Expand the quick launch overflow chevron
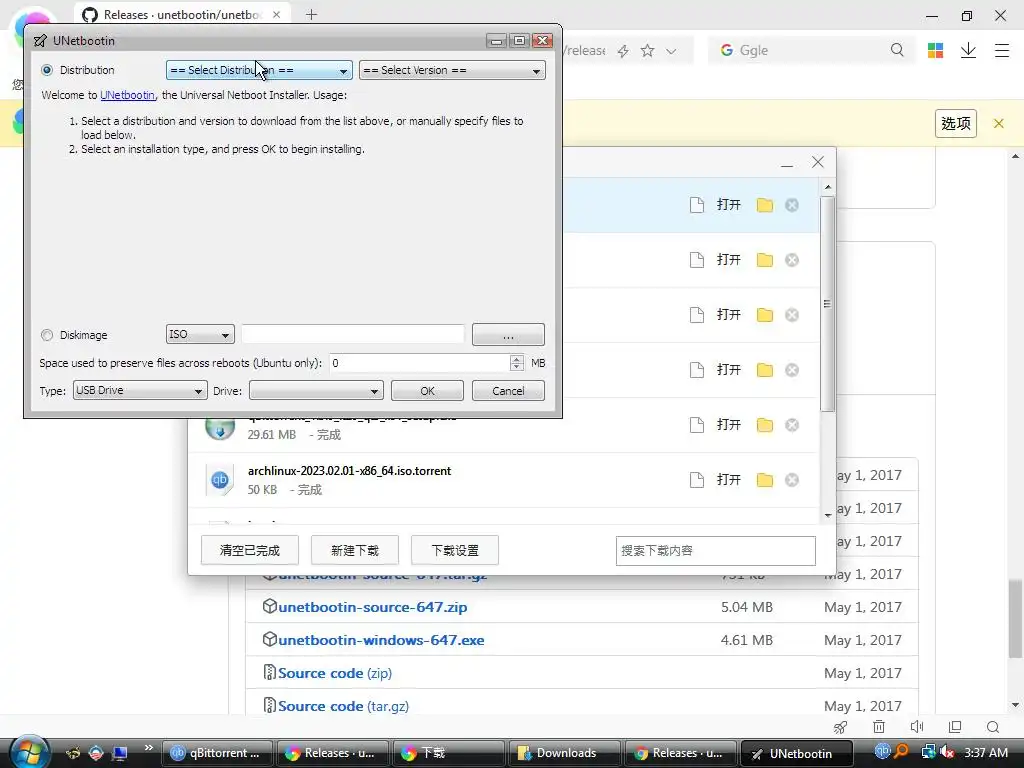 pos(148,747)
